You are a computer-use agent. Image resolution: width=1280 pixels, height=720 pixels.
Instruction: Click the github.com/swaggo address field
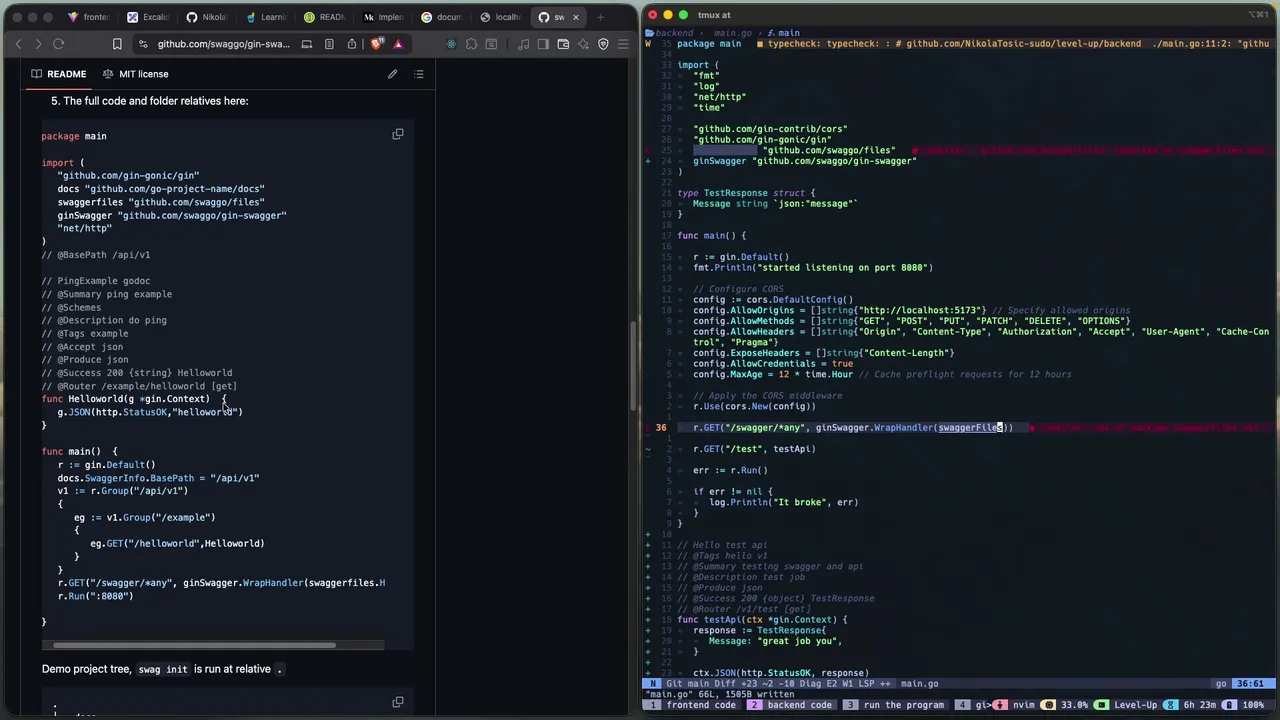[223, 44]
